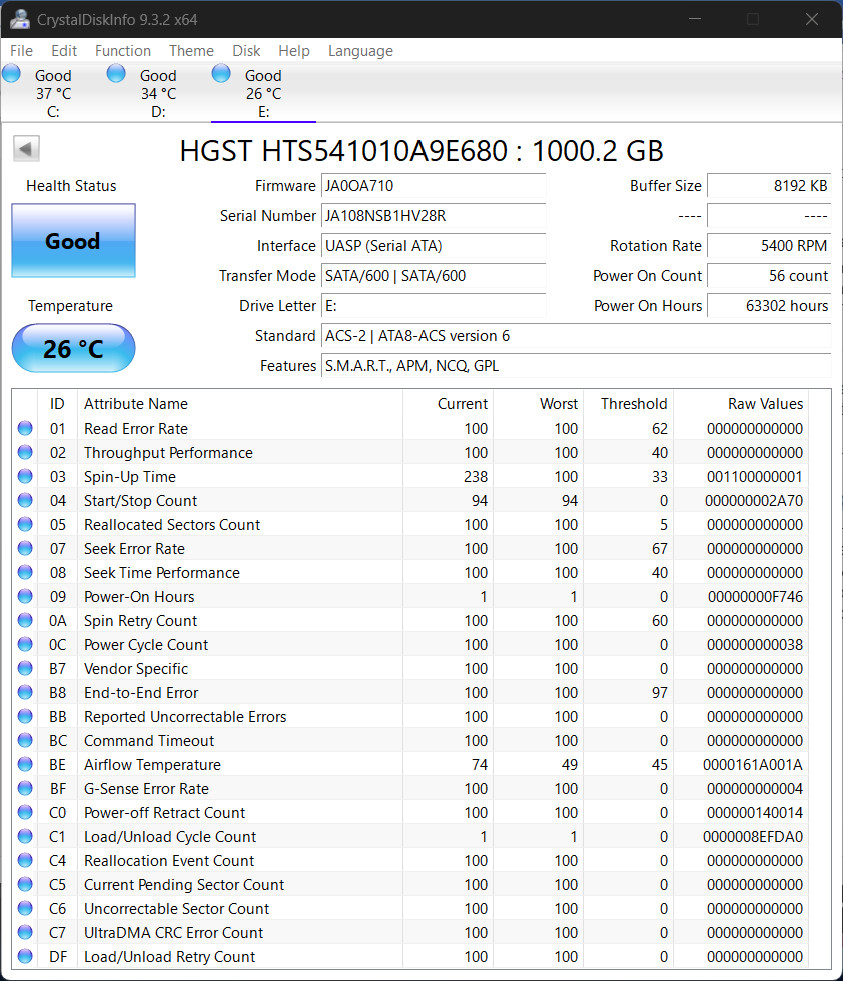The width and height of the screenshot is (843, 981).
Task: Click the status dot for End-to-End Error
Action: tap(25, 692)
